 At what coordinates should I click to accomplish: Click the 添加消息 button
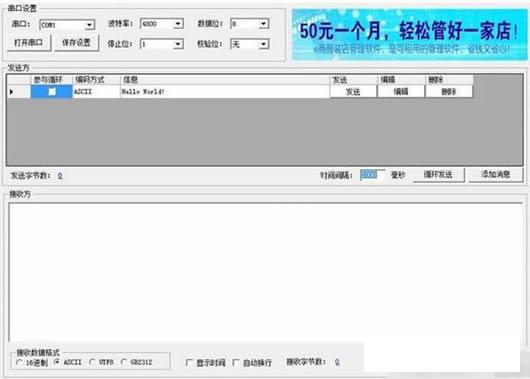pos(496,175)
